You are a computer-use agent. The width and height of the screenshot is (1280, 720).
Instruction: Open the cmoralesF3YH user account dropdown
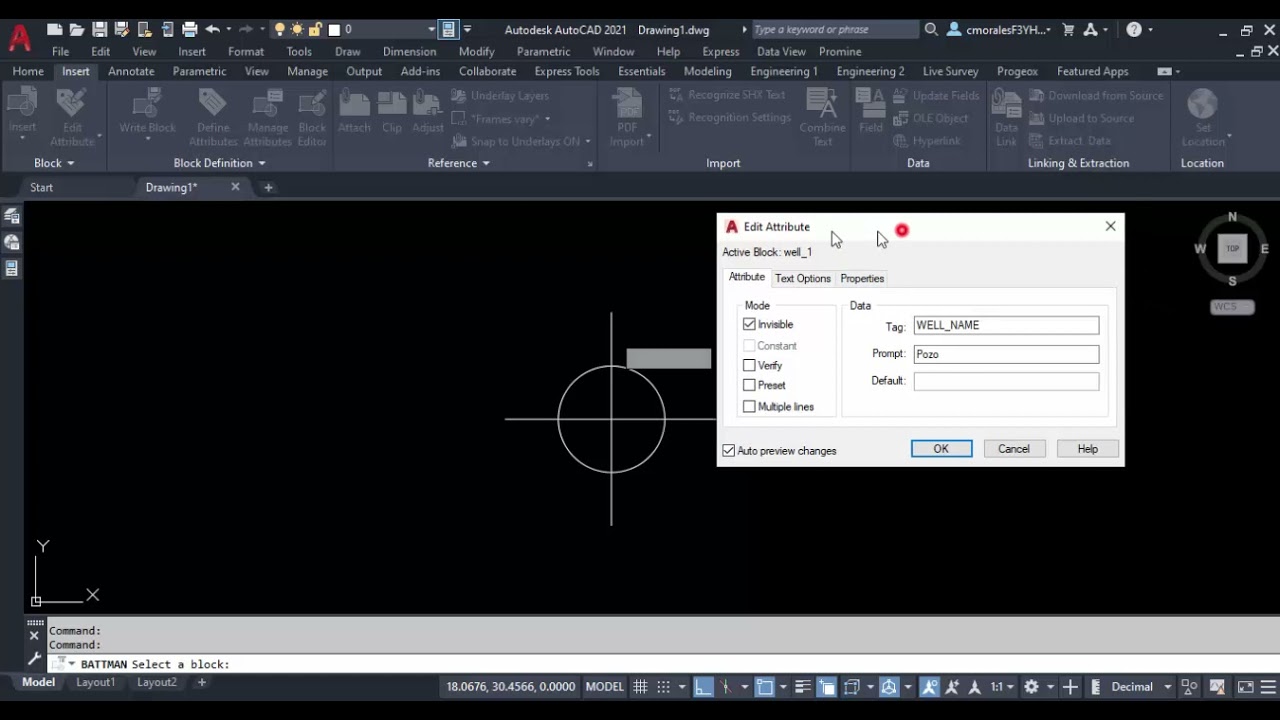[x=1000, y=30]
